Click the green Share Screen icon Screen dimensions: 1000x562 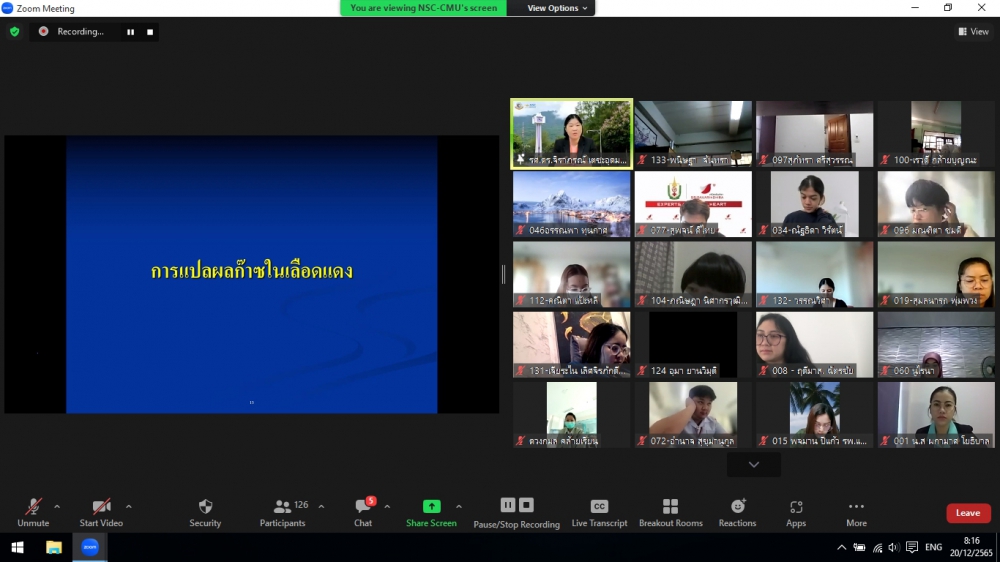431,507
